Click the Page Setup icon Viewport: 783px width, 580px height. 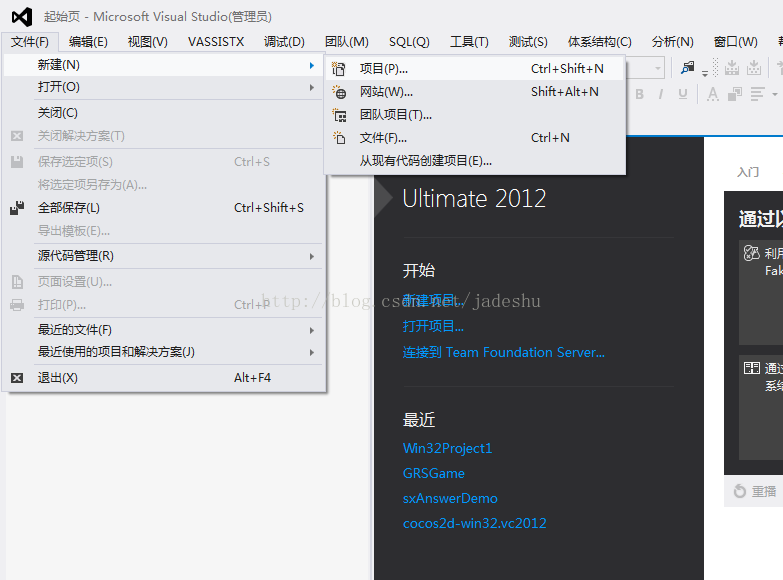point(17,282)
